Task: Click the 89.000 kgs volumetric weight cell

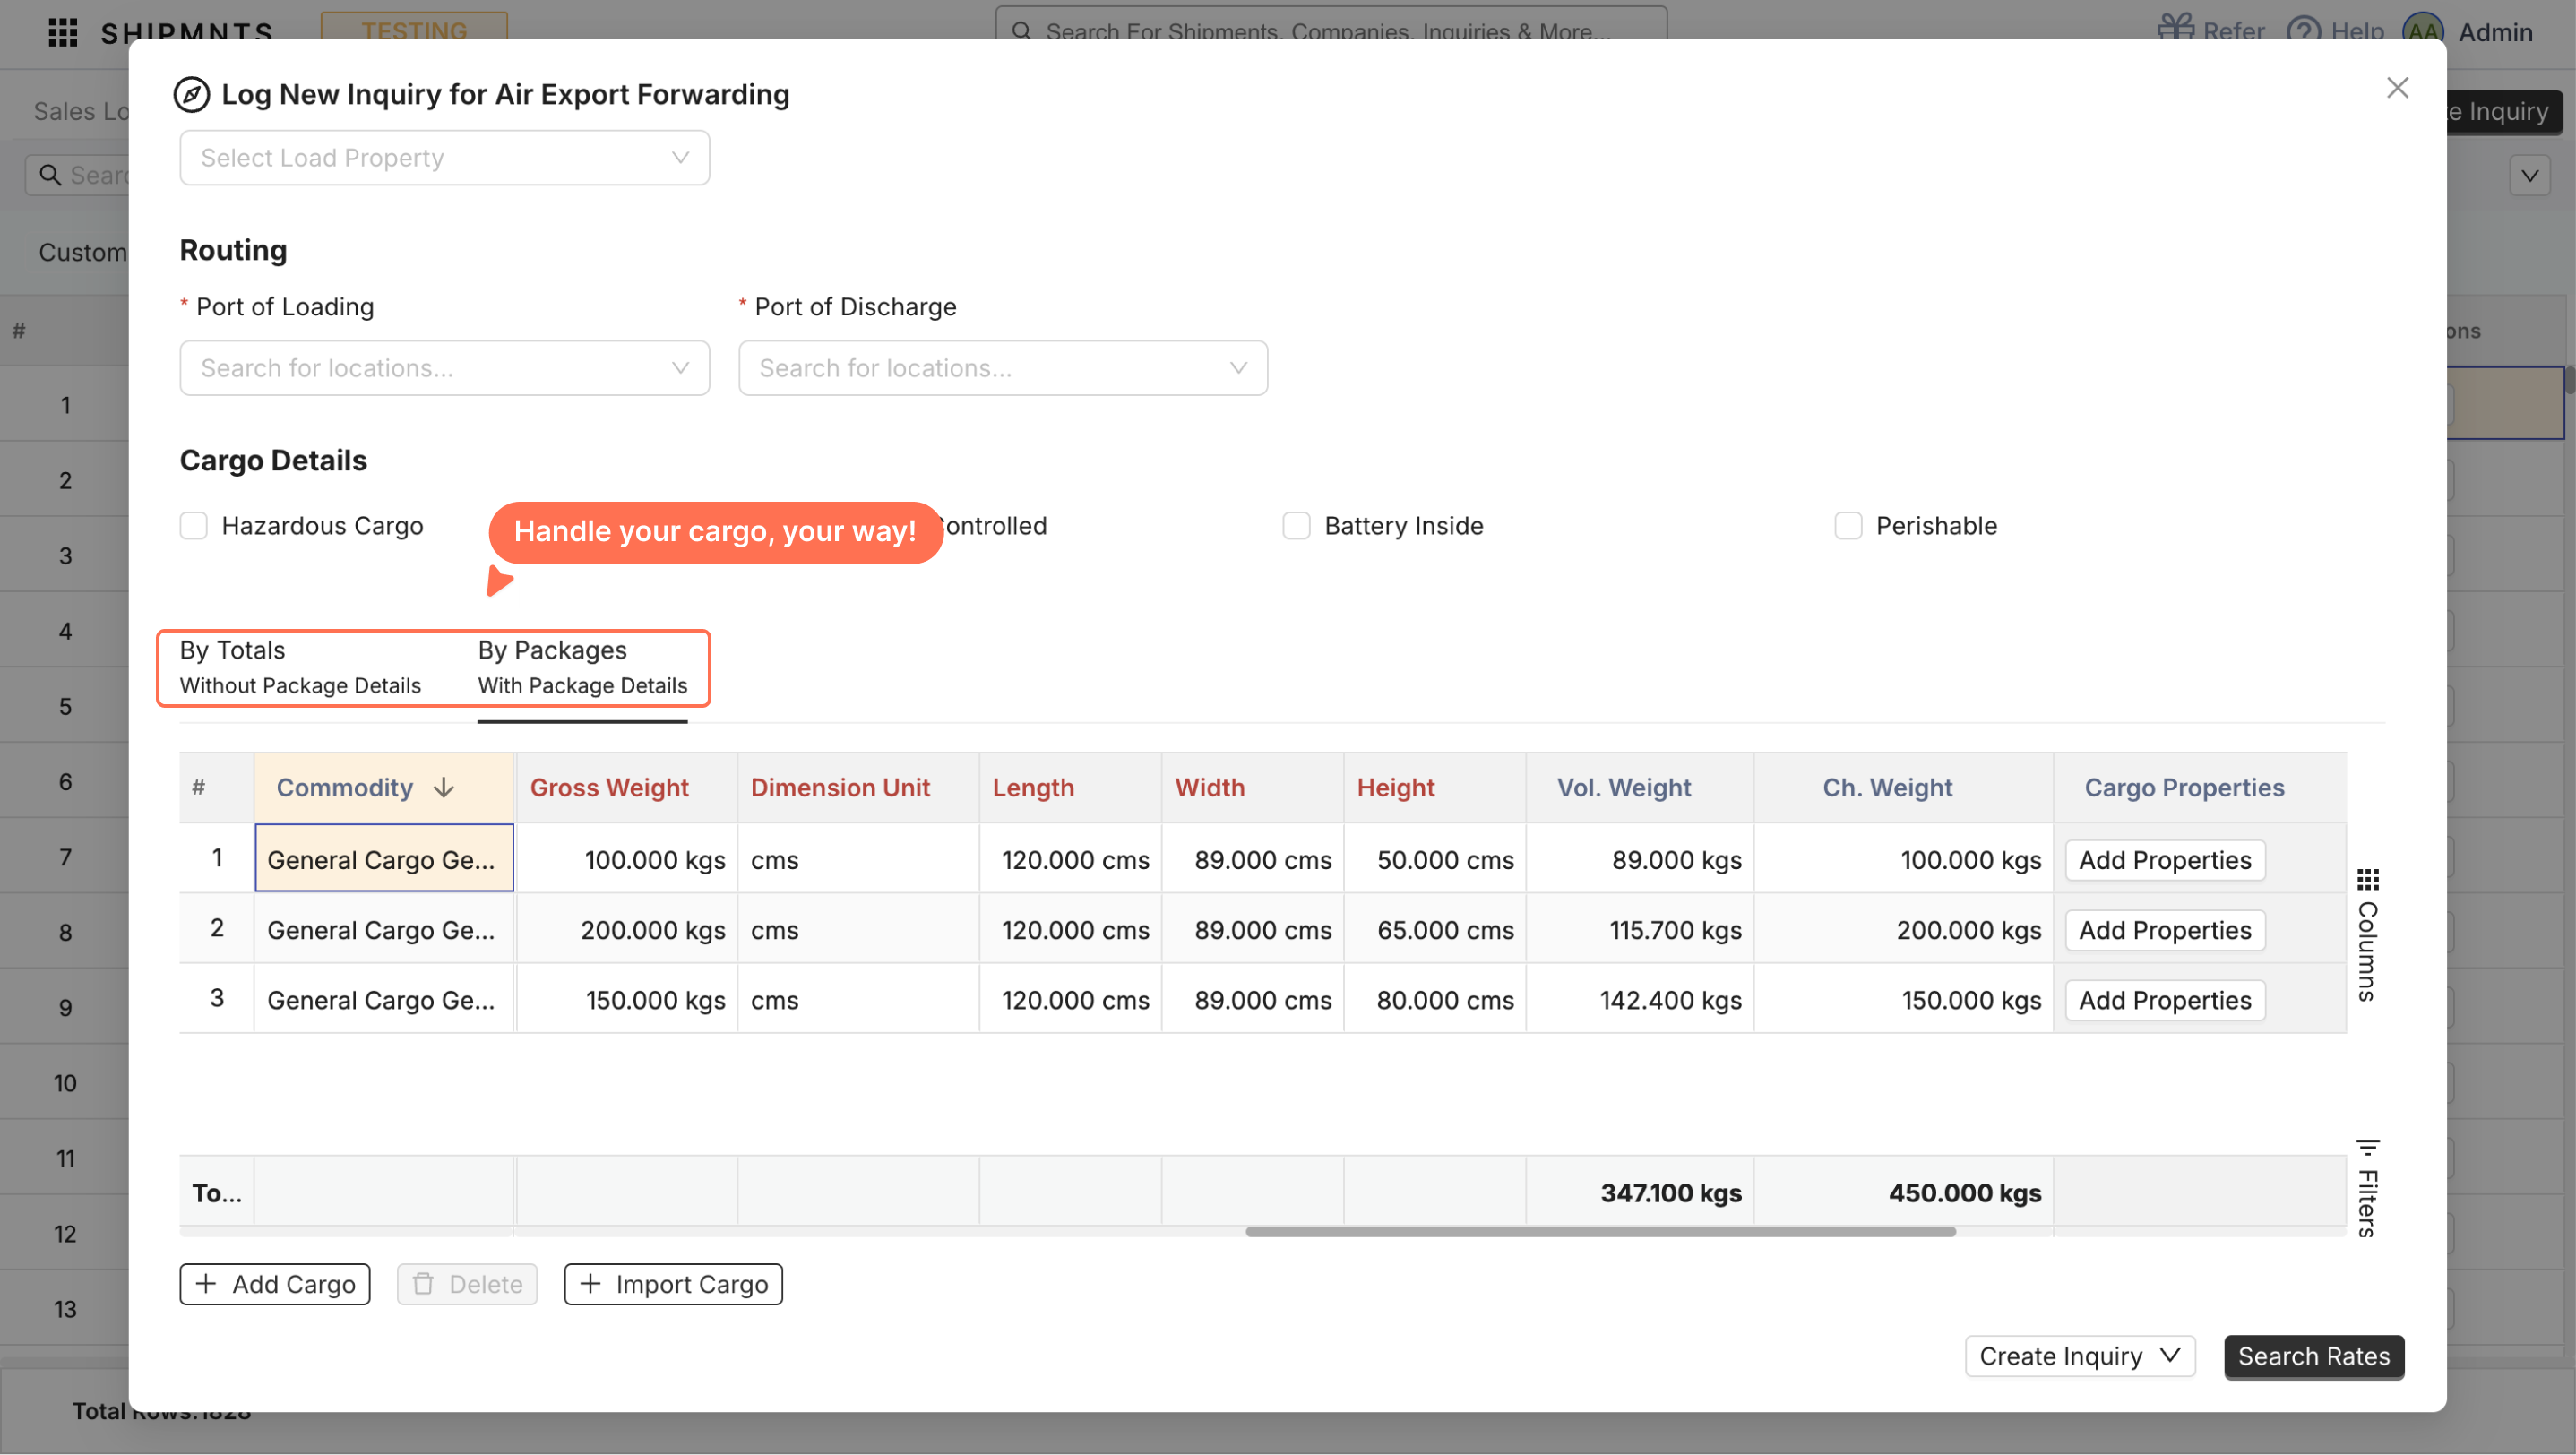Action: coord(1639,859)
